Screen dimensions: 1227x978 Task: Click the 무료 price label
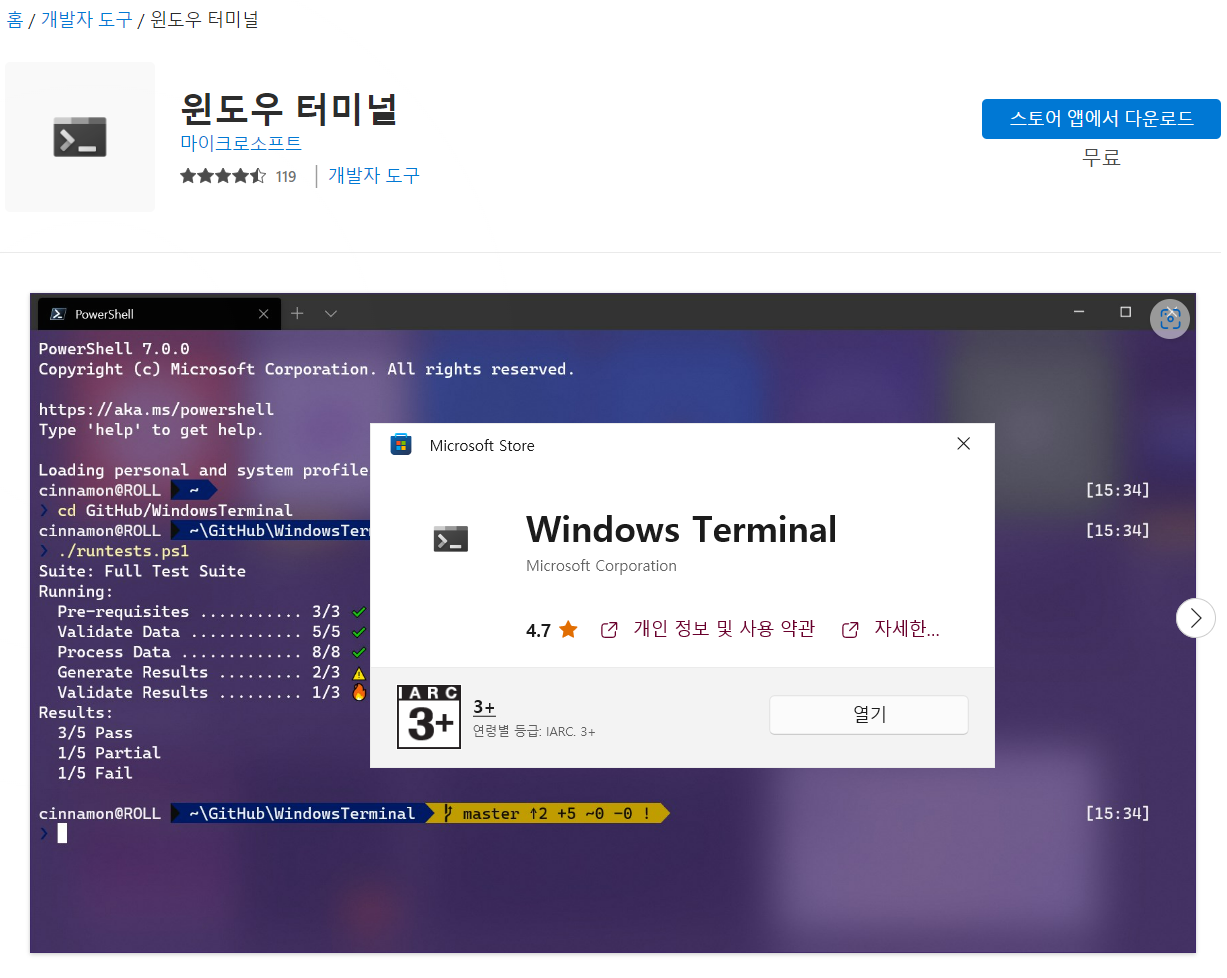1101,157
